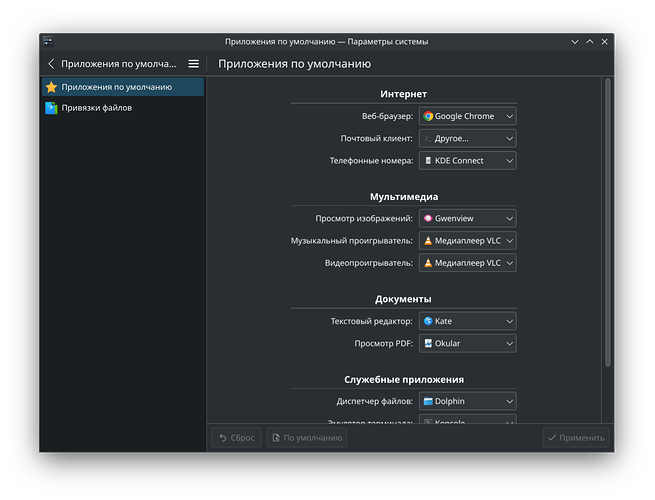This screenshot has width=655, height=500.
Task: Click the main page title Приложения по умолчанию
Action: (x=294, y=64)
